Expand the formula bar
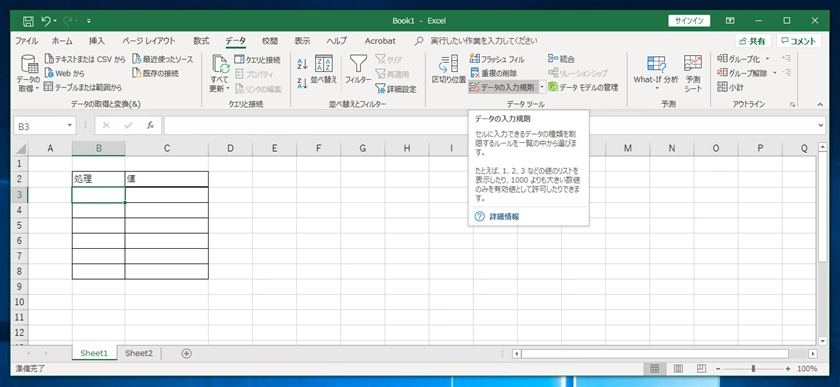Screen dimensions: 840x387 (822, 125)
